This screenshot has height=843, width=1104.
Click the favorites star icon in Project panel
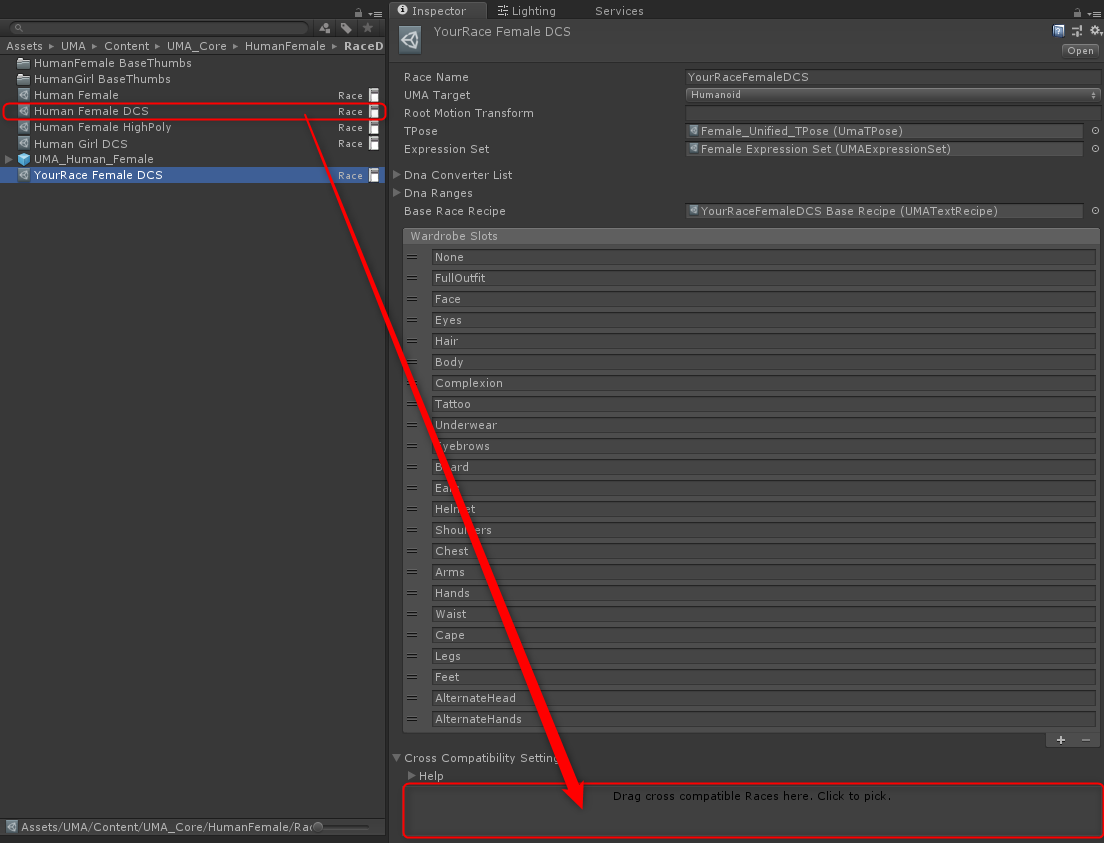(x=367, y=28)
